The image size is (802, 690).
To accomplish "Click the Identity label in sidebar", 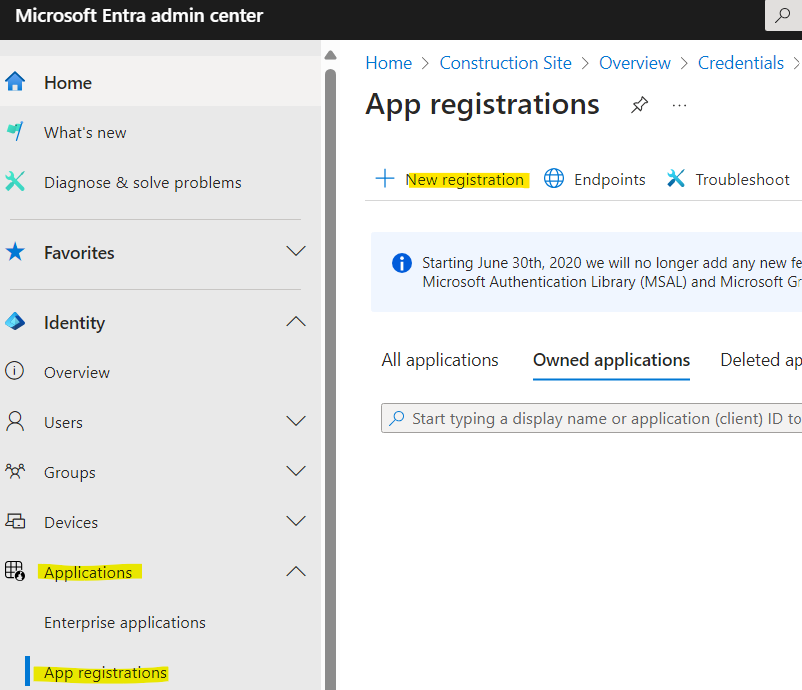I will (74, 323).
